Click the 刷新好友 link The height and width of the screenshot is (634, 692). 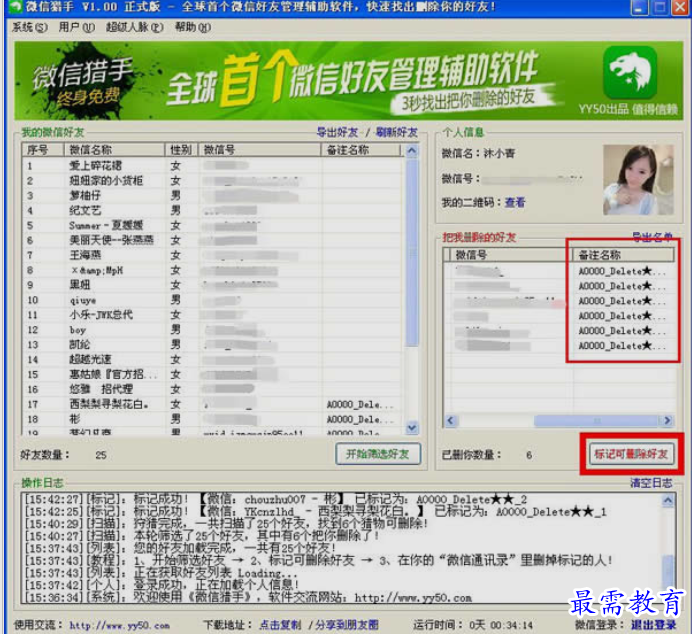tap(396, 132)
